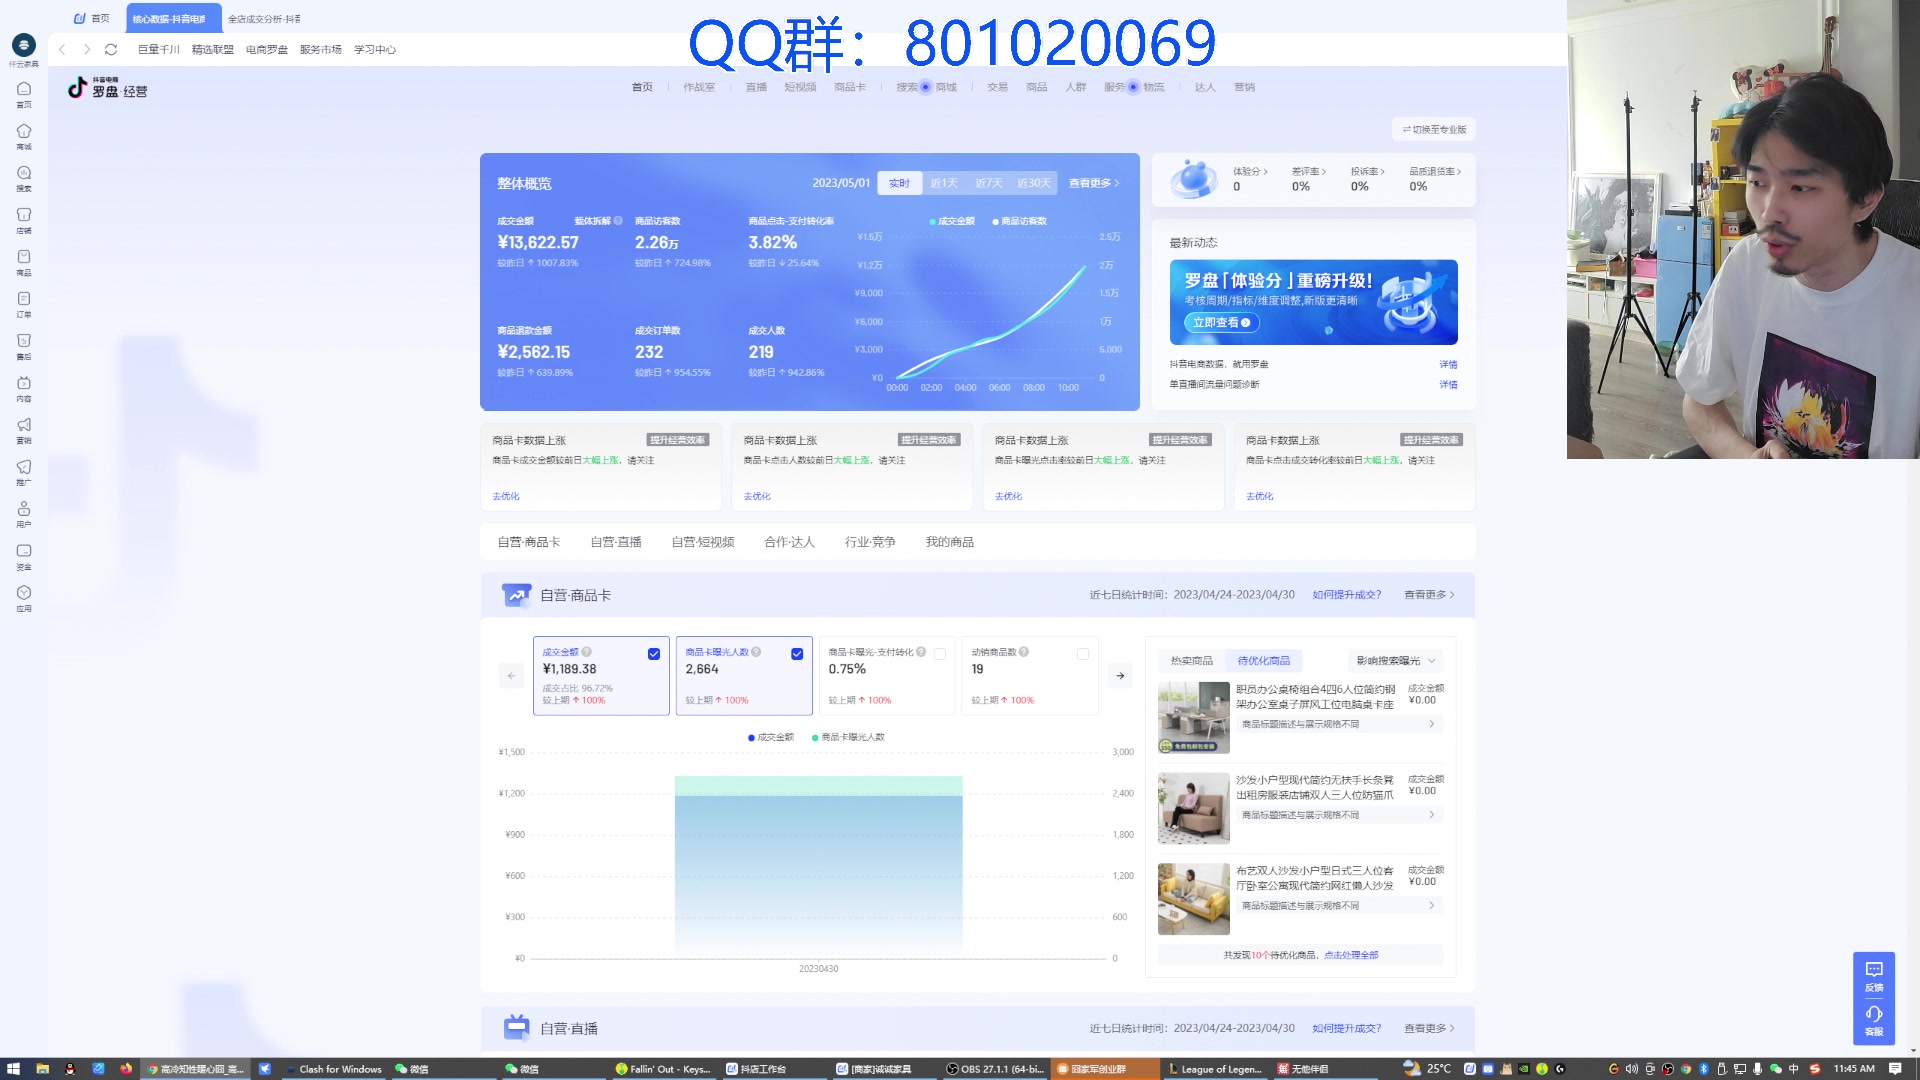Screen dimensions: 1920x1080
Task: Open the yellow sofa product thumbnail
Action: coord(1194,899)
